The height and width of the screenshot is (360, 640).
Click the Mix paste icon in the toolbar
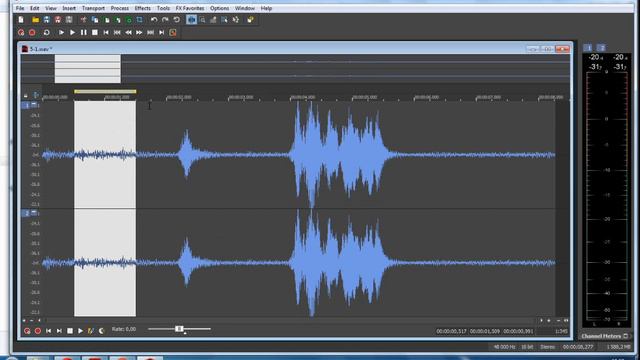118,20
